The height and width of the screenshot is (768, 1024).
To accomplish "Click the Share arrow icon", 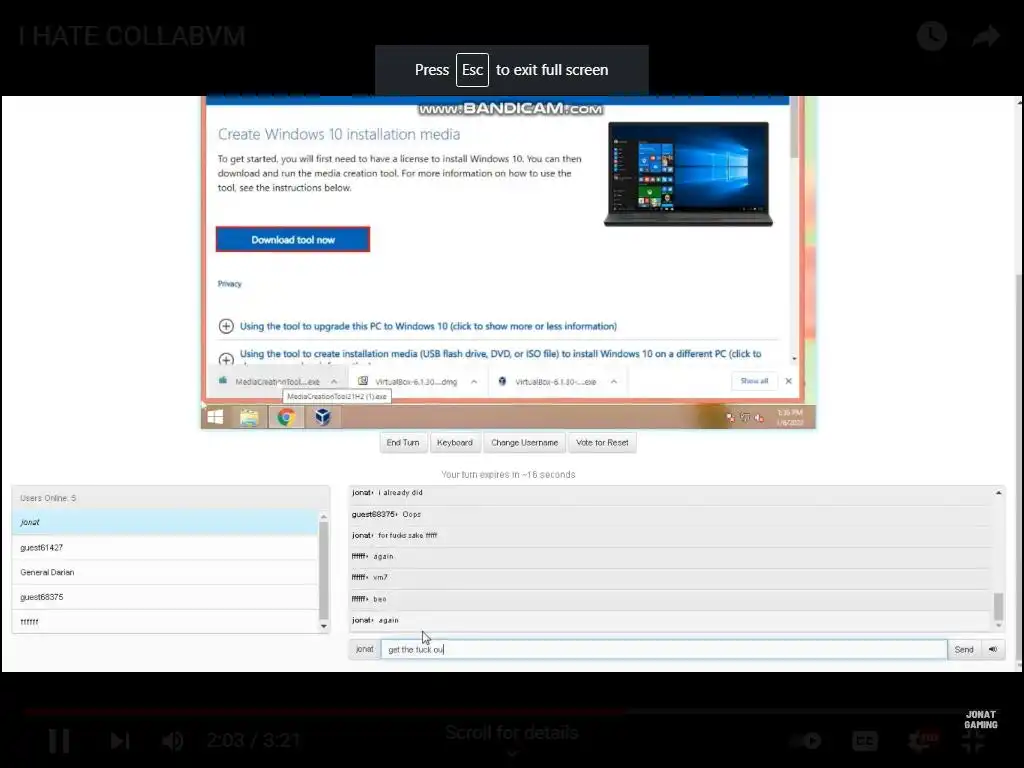I will click(x=985, y=36).
